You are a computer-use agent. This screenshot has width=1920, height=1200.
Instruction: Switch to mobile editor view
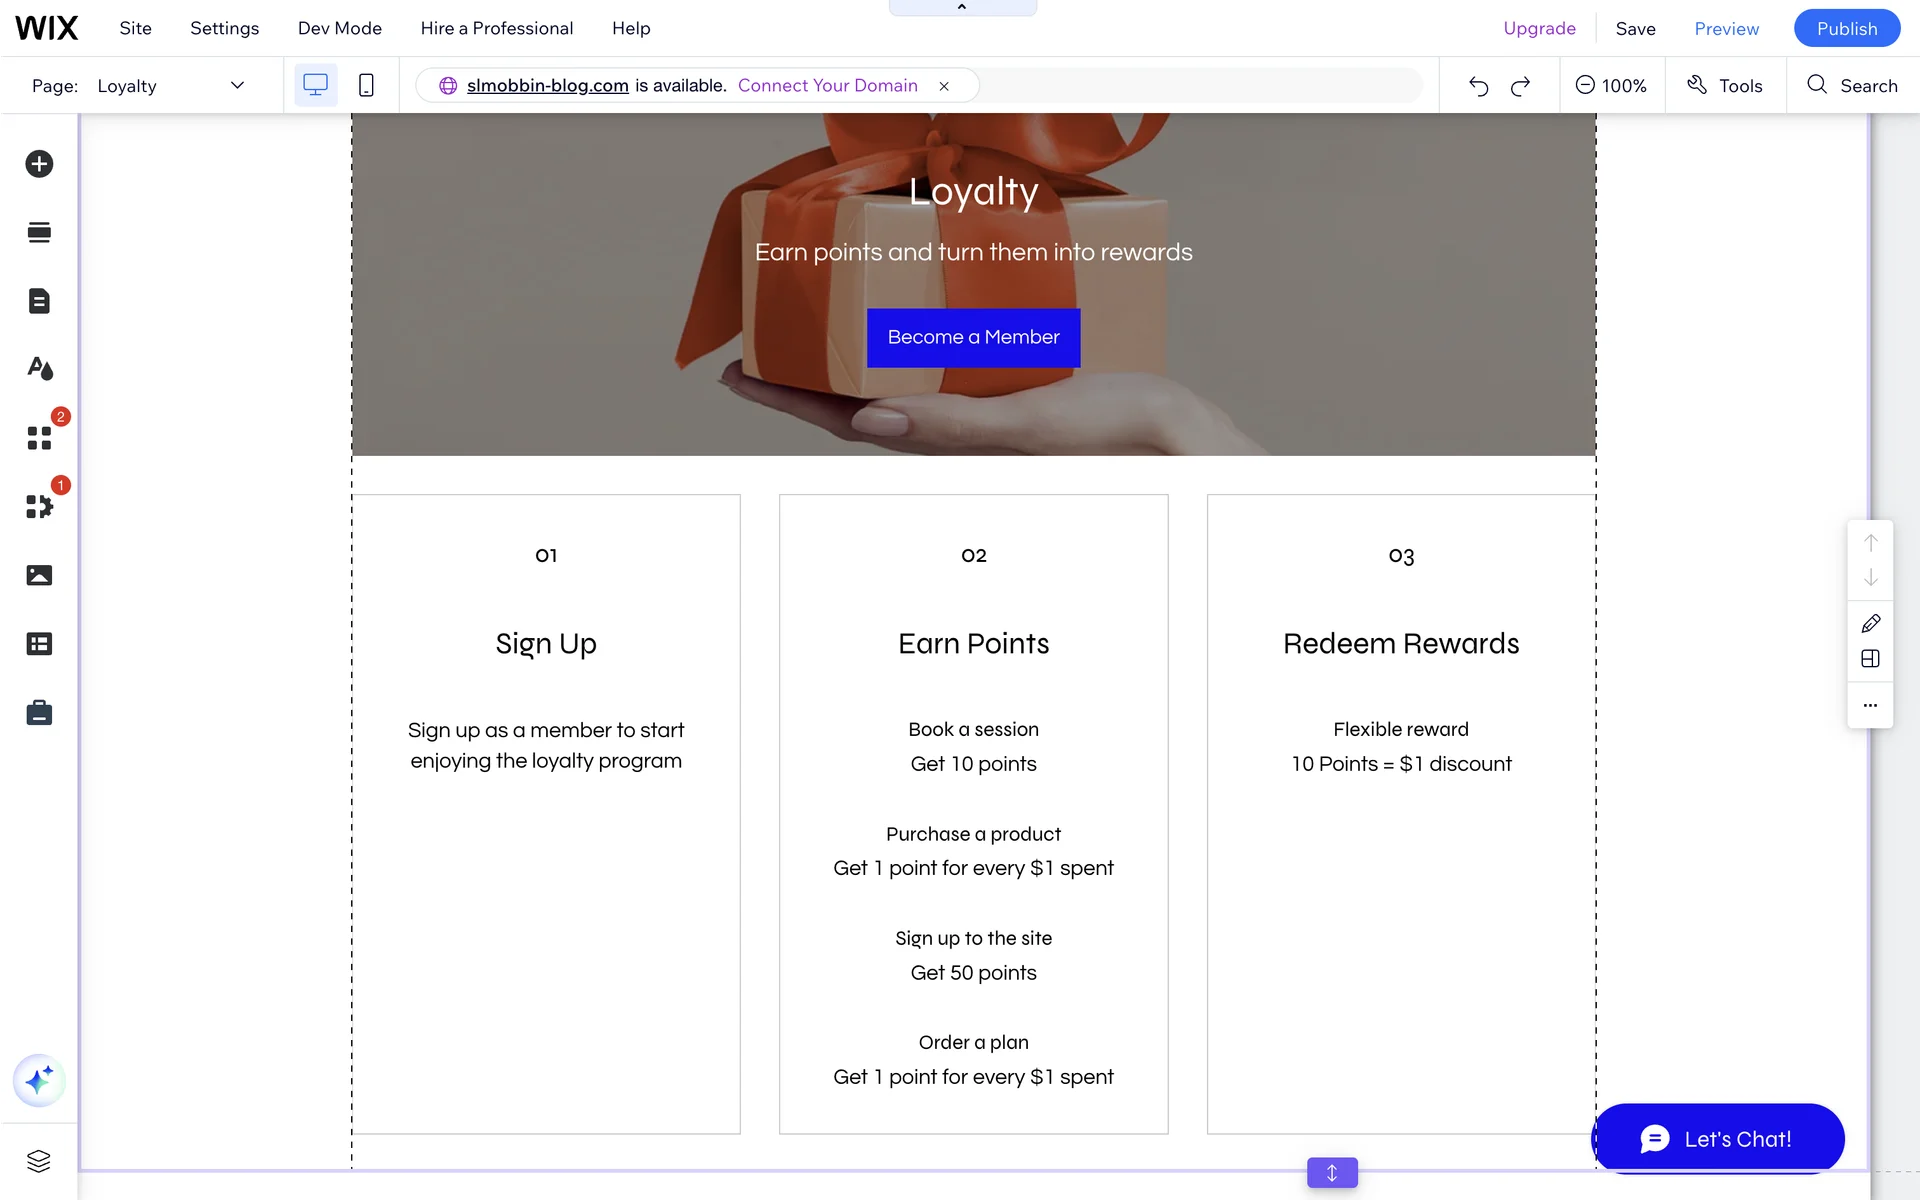(366, 86)
